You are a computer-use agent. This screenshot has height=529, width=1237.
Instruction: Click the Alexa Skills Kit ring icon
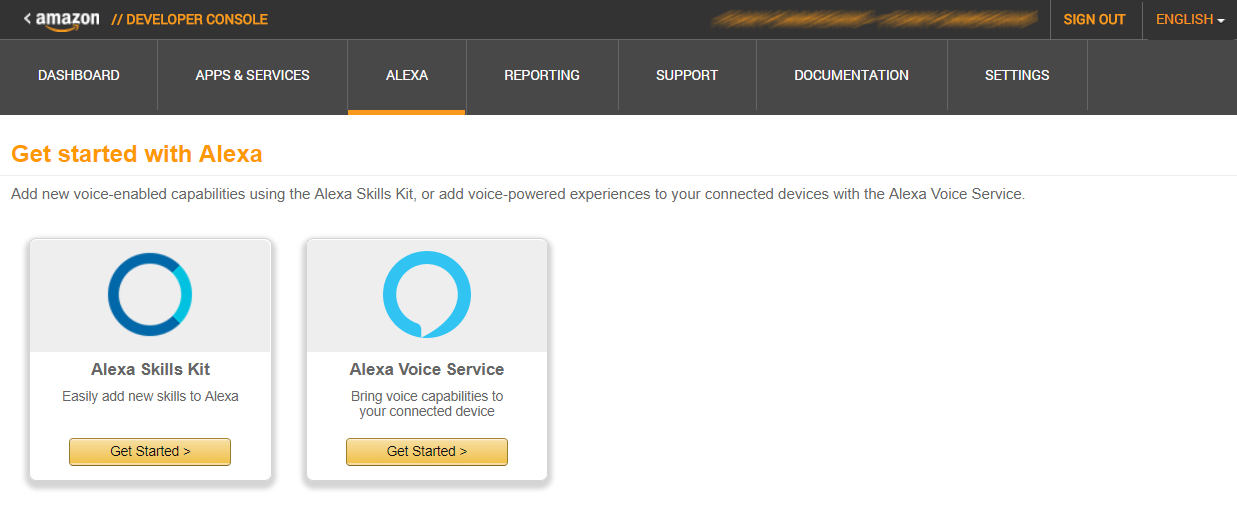pyautogui.click(x=150, y=295)
